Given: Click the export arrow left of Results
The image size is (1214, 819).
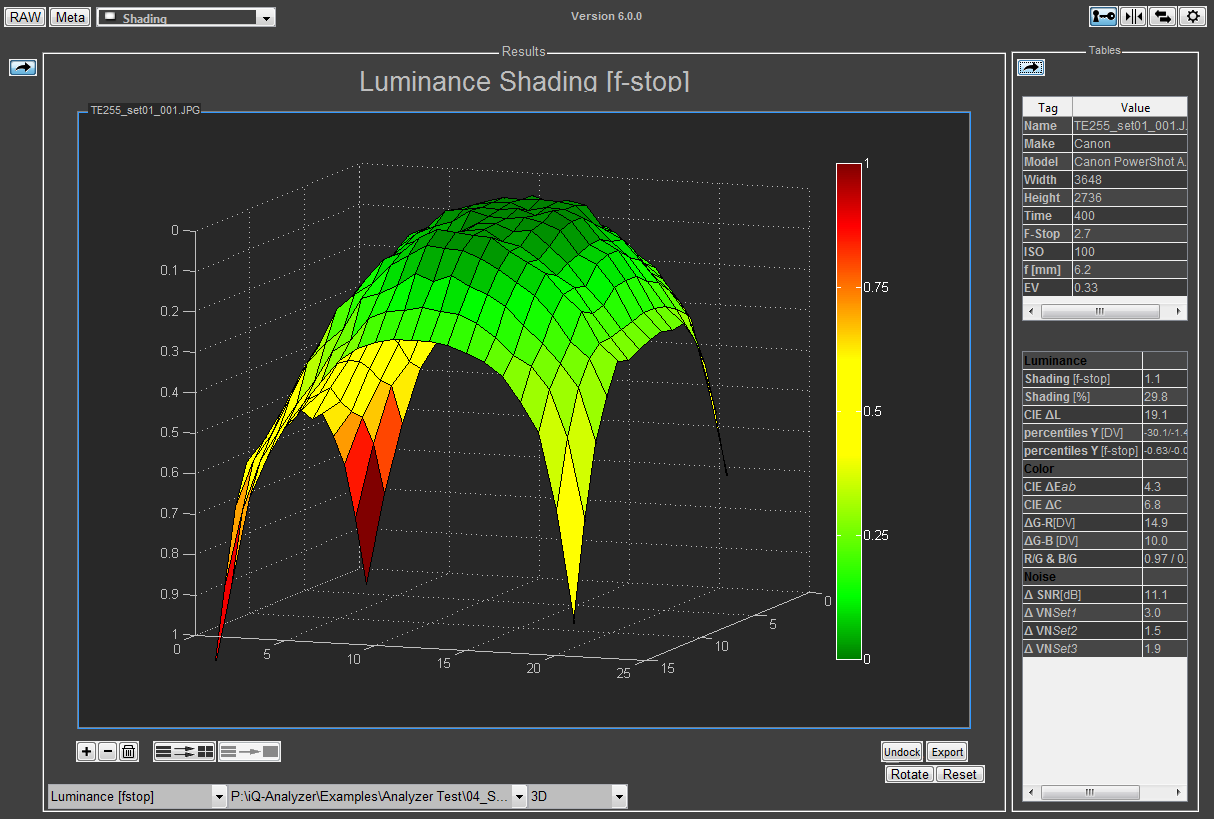Looking at the screenshot, I should 23,67.
